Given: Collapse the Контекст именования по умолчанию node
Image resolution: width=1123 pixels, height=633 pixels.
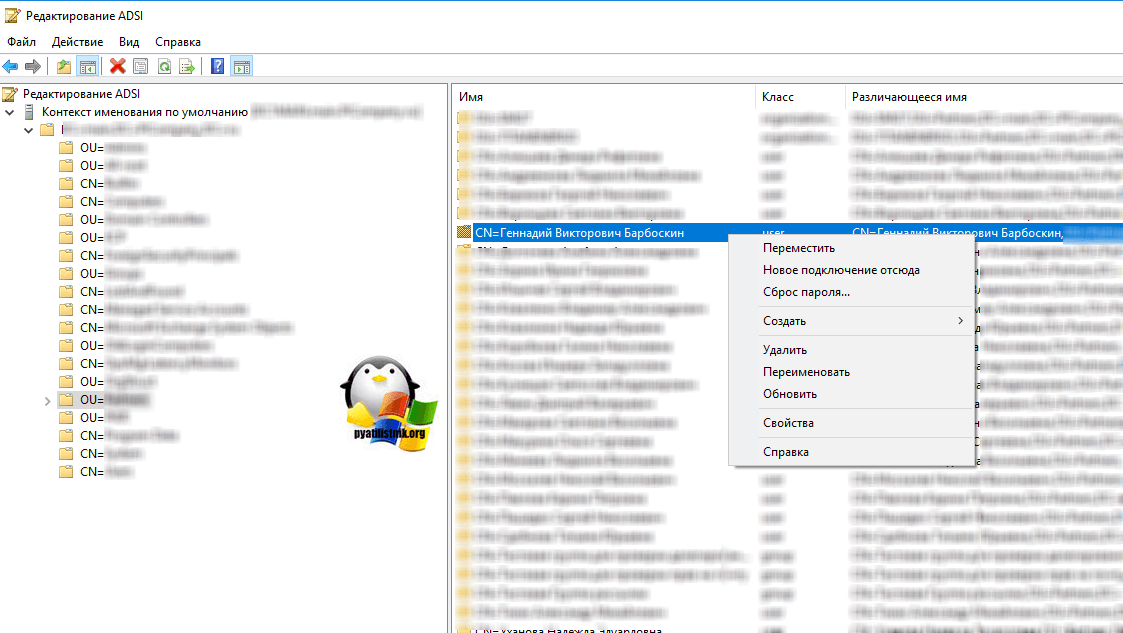Looking at the screenshot, I should point(10,112).
